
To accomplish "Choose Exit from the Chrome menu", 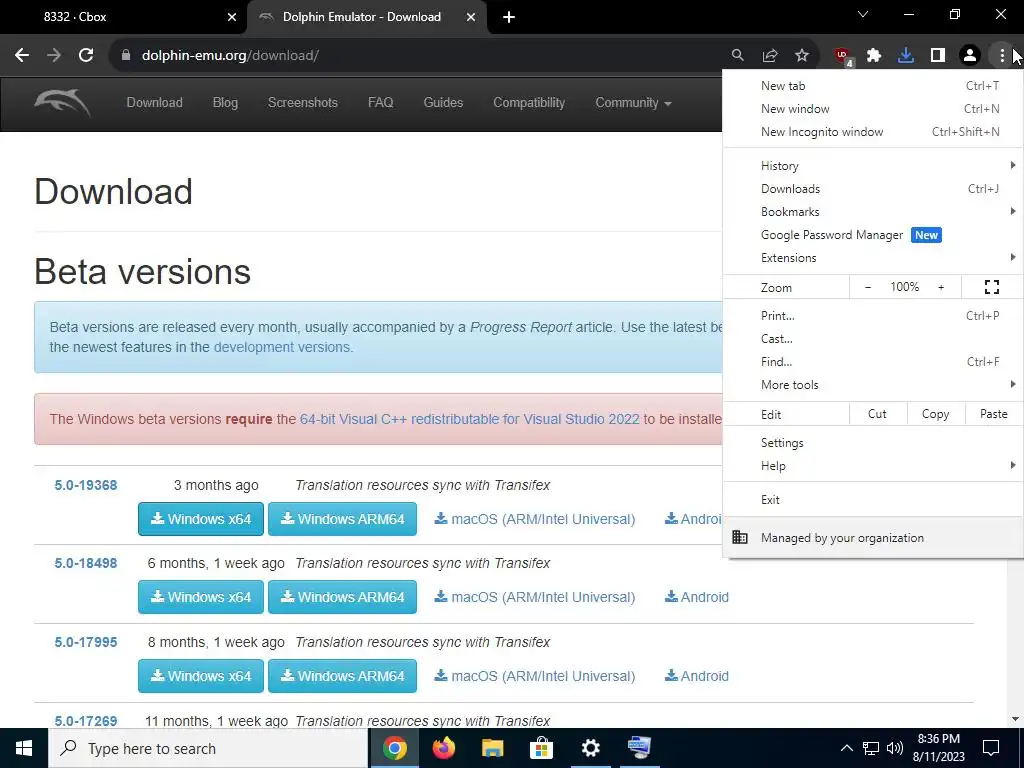I will click(873, 500).
